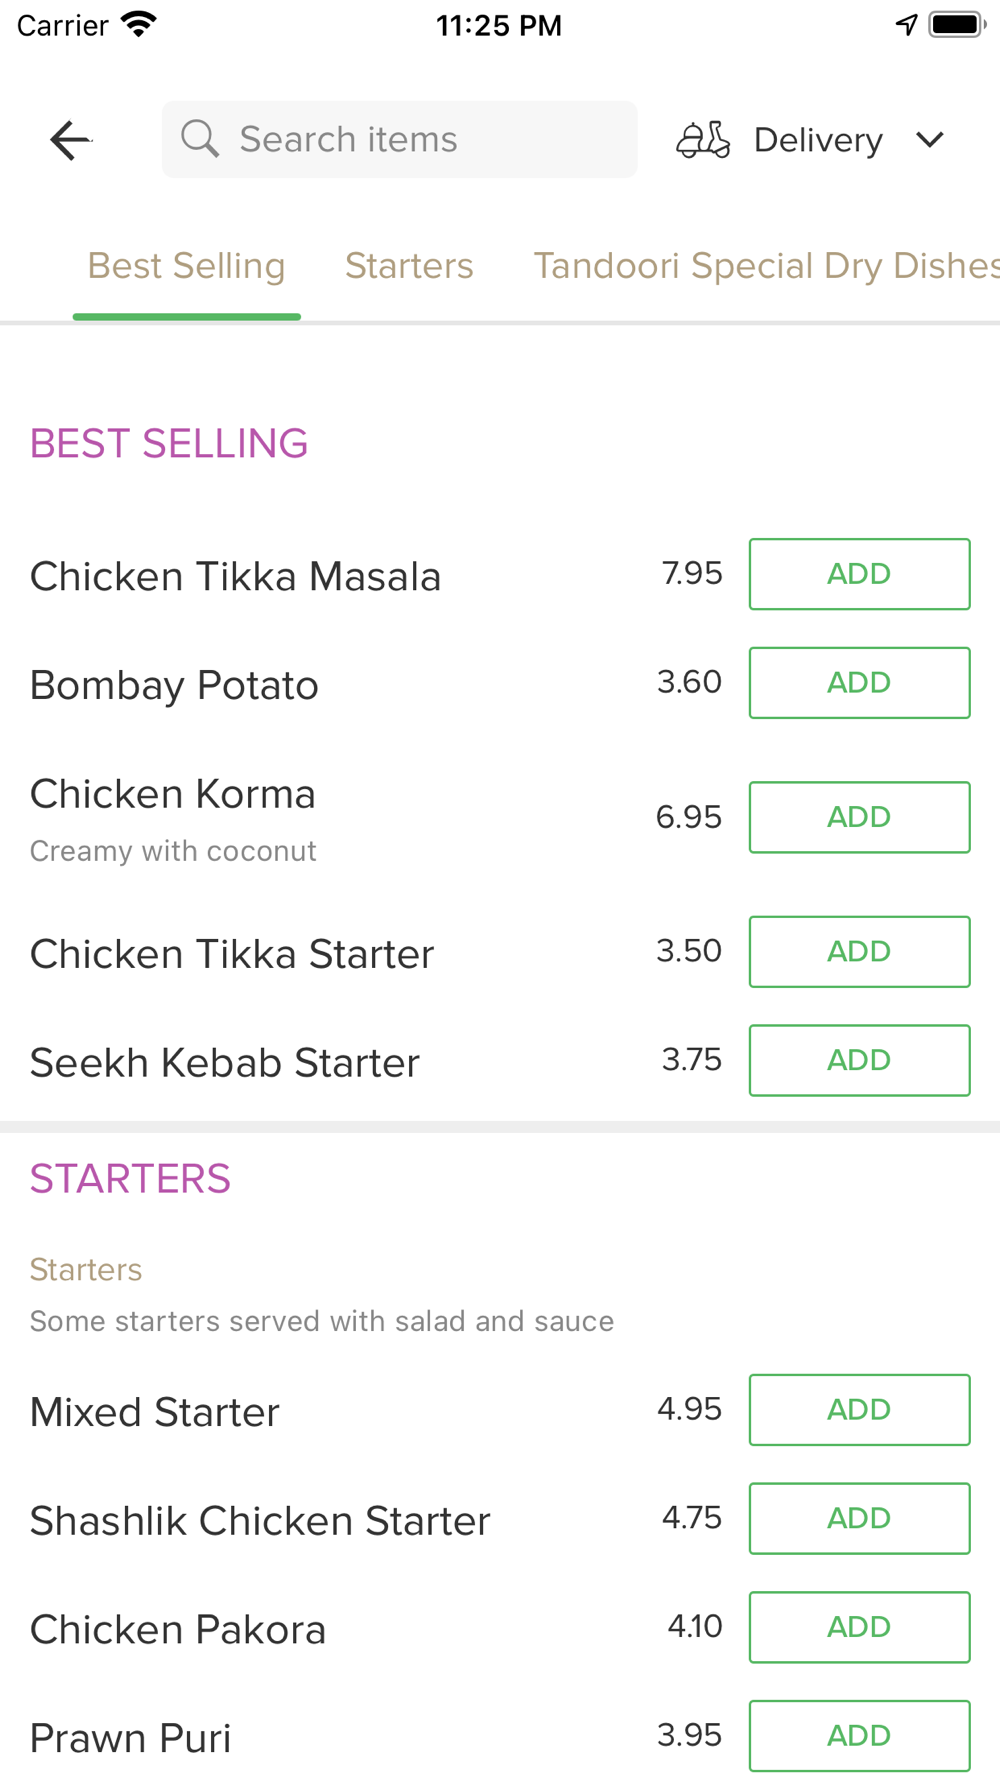The width and height of the screenshot is (1000, 1778).
Task: Add Bombay Potato to order
Action: (x=859, y=683)
